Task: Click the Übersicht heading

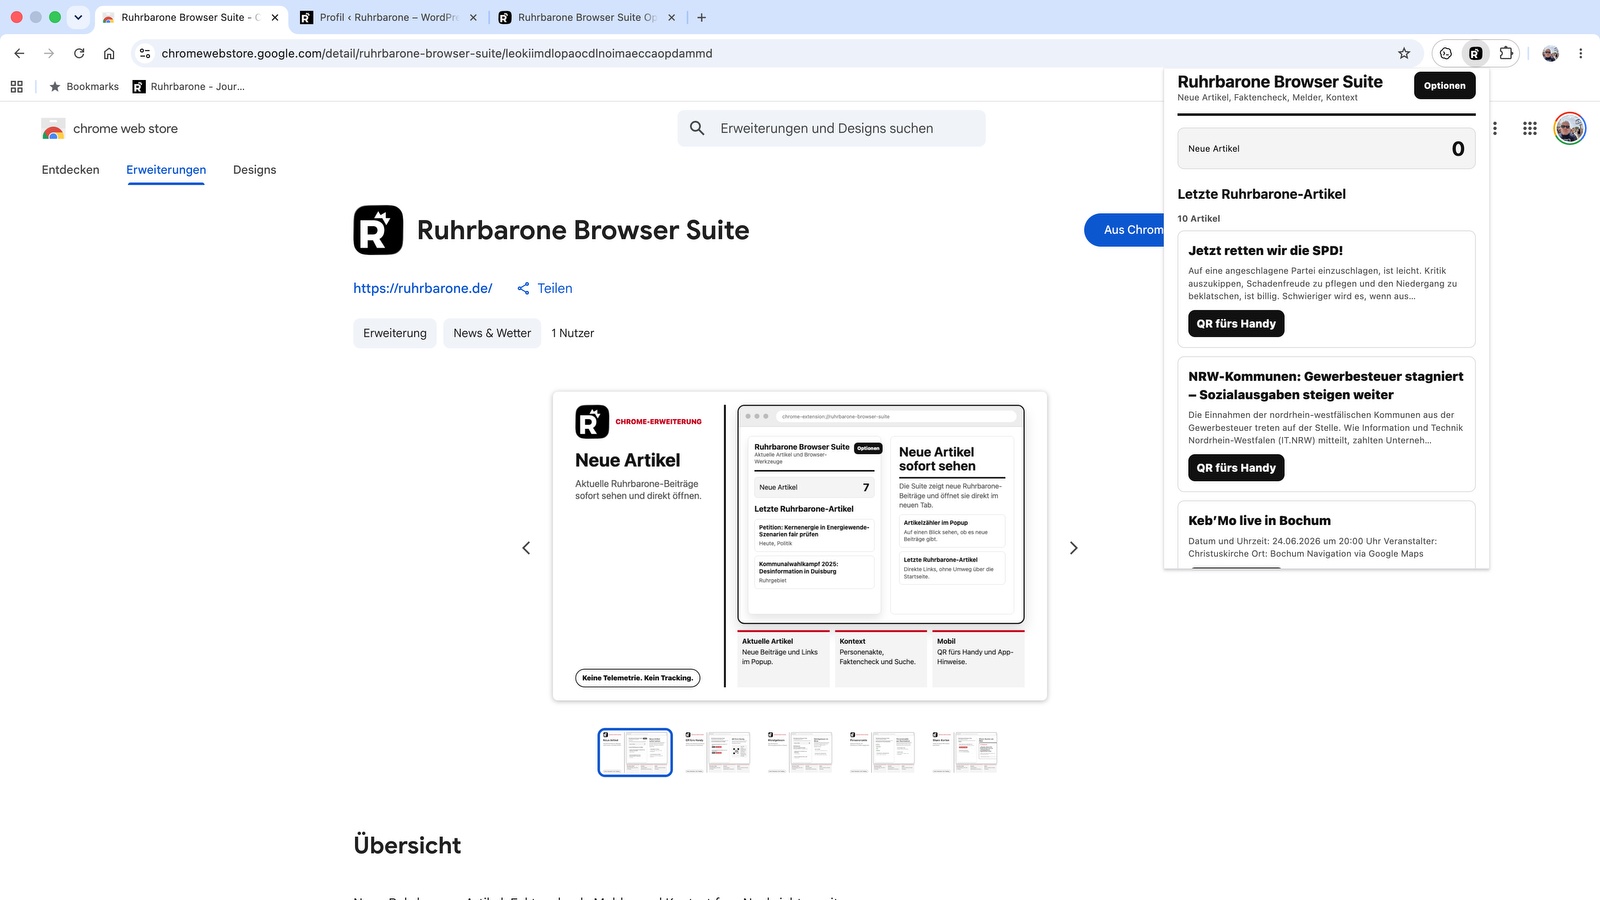Action: (x=407, y=845)
